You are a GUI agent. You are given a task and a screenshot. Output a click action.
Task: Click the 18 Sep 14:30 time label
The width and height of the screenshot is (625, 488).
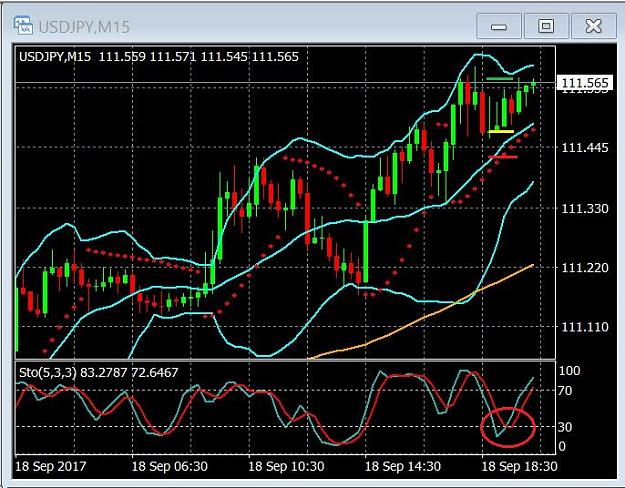[x=403, y=466]
